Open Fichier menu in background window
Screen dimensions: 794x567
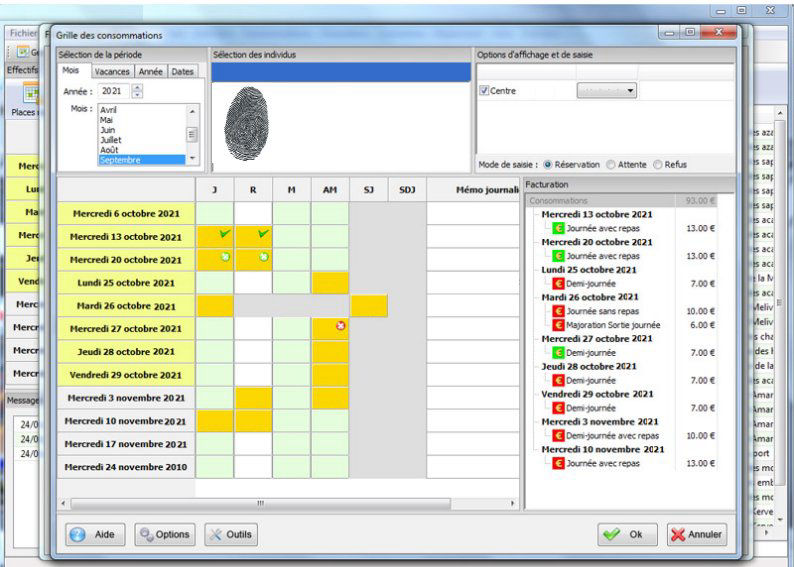pos(23,33)
